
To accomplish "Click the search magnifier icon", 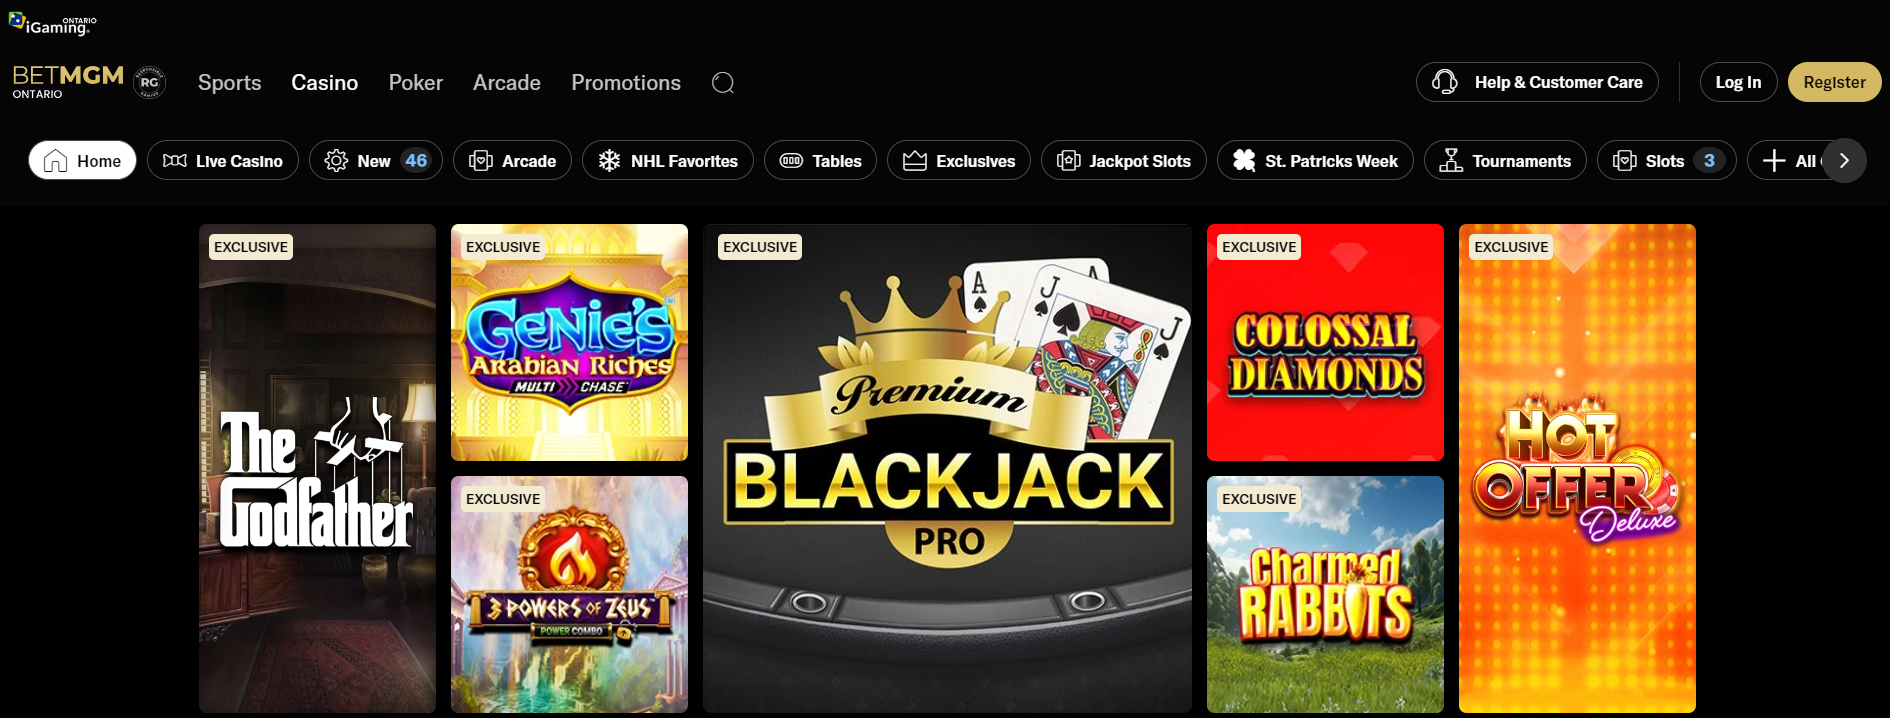I will [x=723, y=83].
